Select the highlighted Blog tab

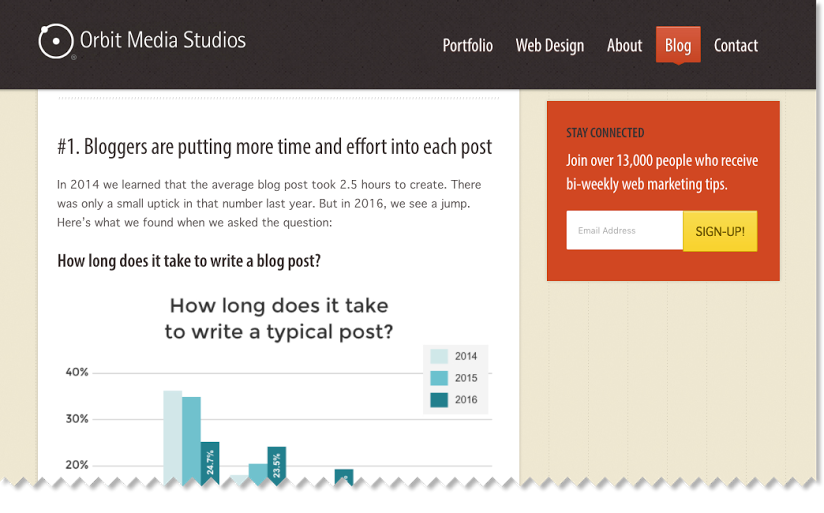[x=678, y=45]
